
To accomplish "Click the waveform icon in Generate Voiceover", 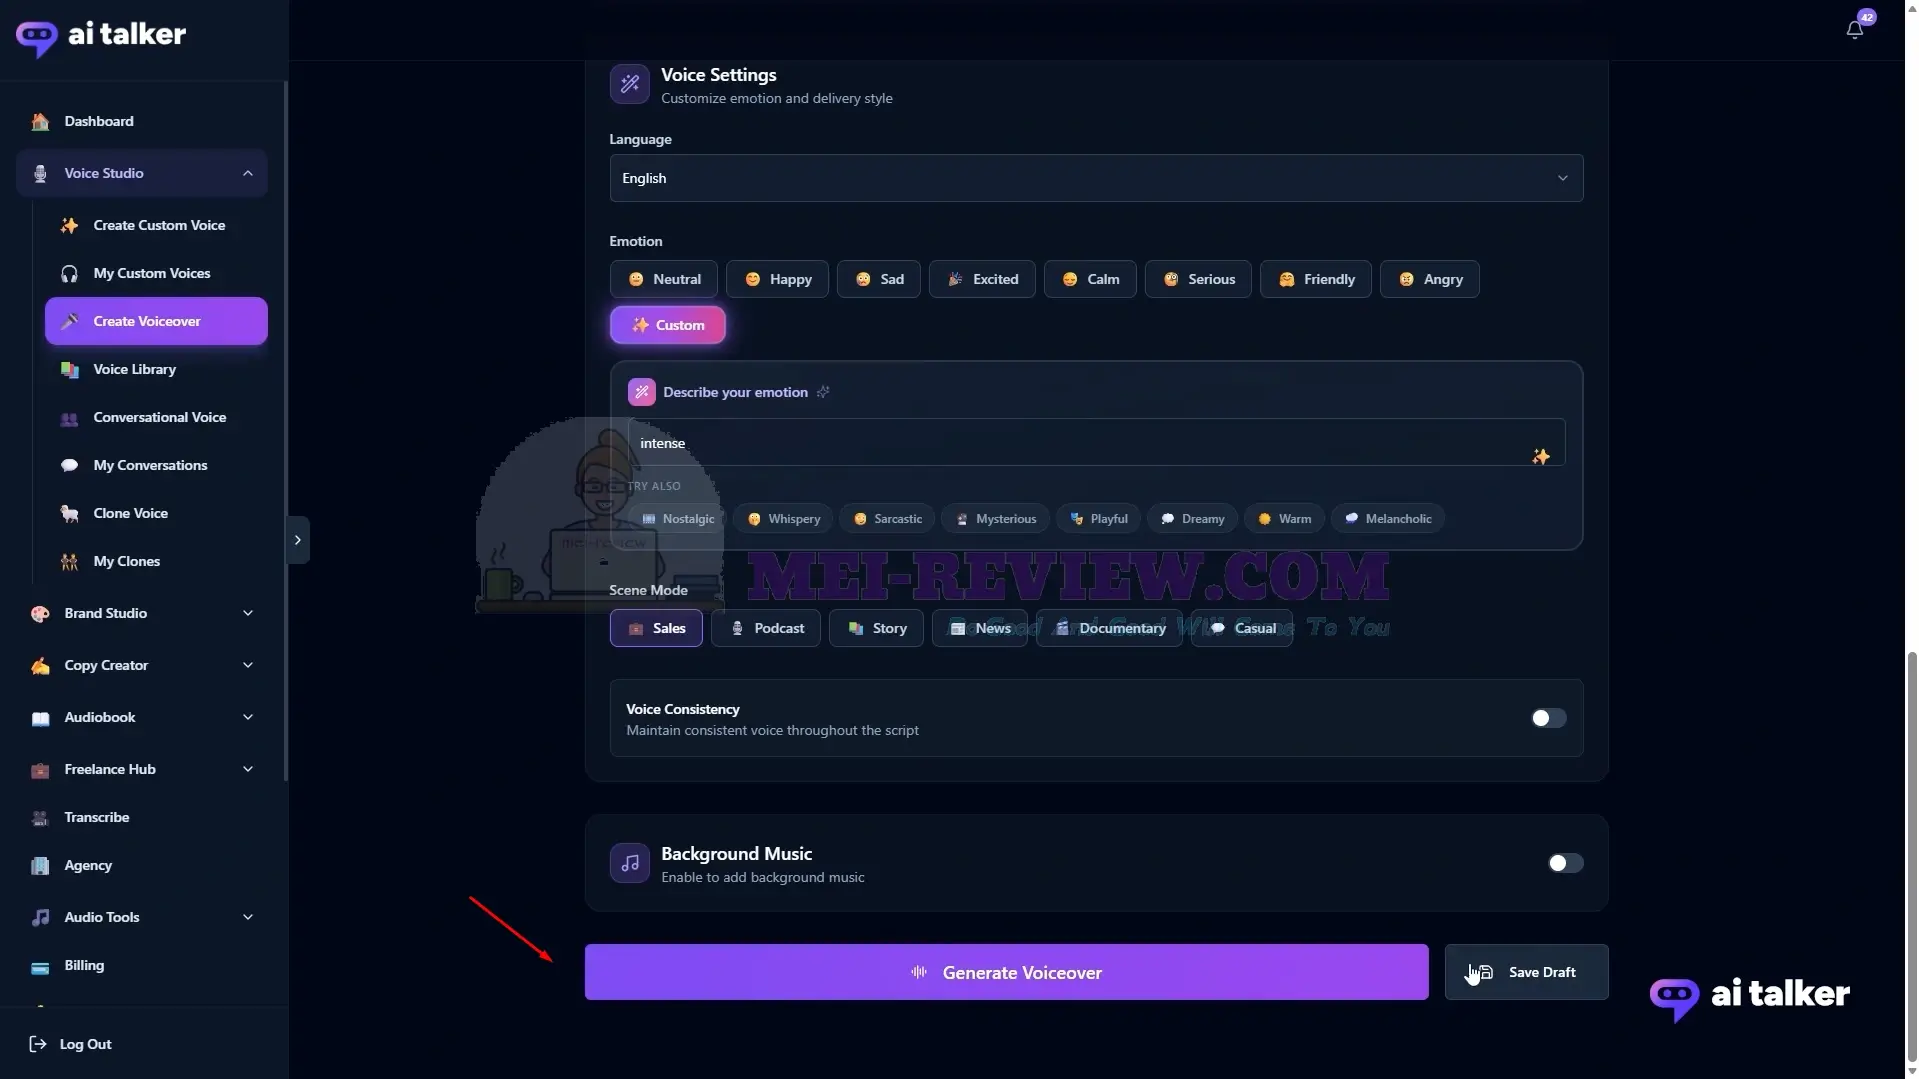I will pyautogui.click(x=919, y=972).
